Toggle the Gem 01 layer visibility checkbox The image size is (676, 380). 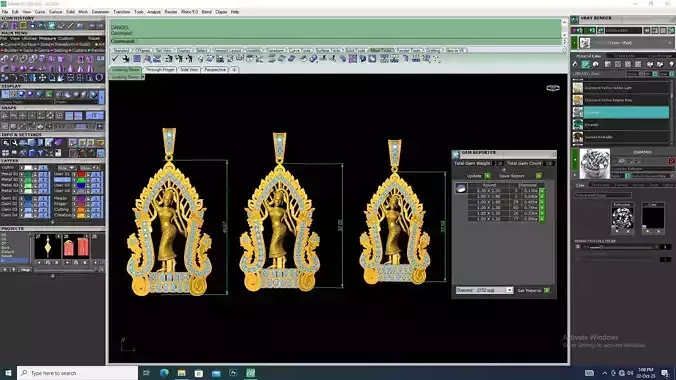coord(22,198)
